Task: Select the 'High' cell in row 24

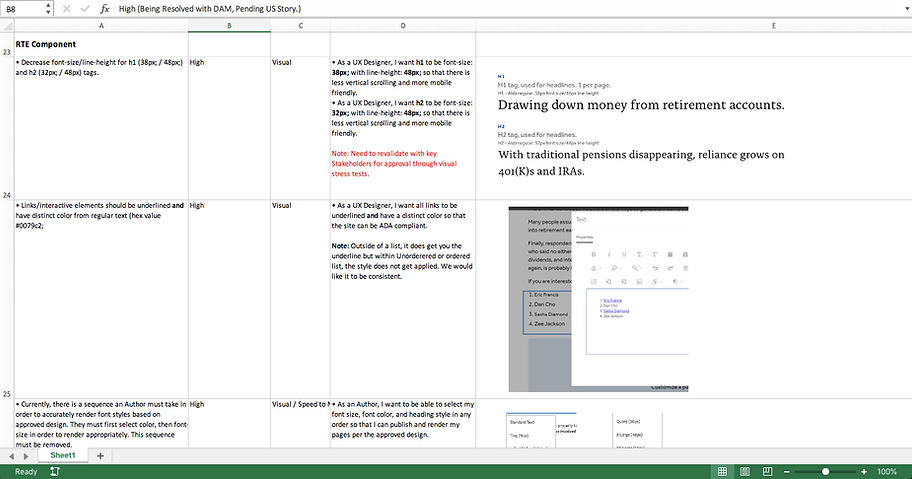Action: tap(229, 299)
